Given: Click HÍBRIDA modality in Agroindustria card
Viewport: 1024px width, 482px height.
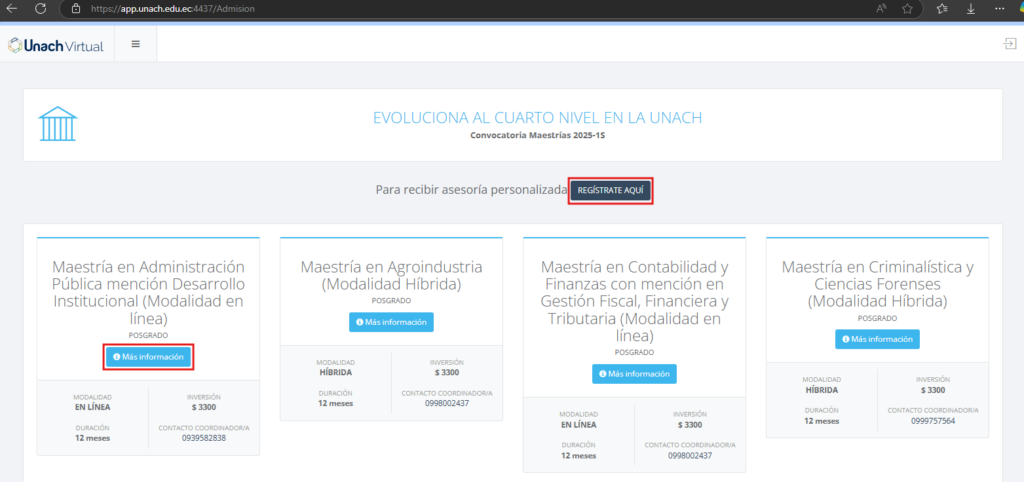Looking at the screenshot, I should [x=336, y=372].
